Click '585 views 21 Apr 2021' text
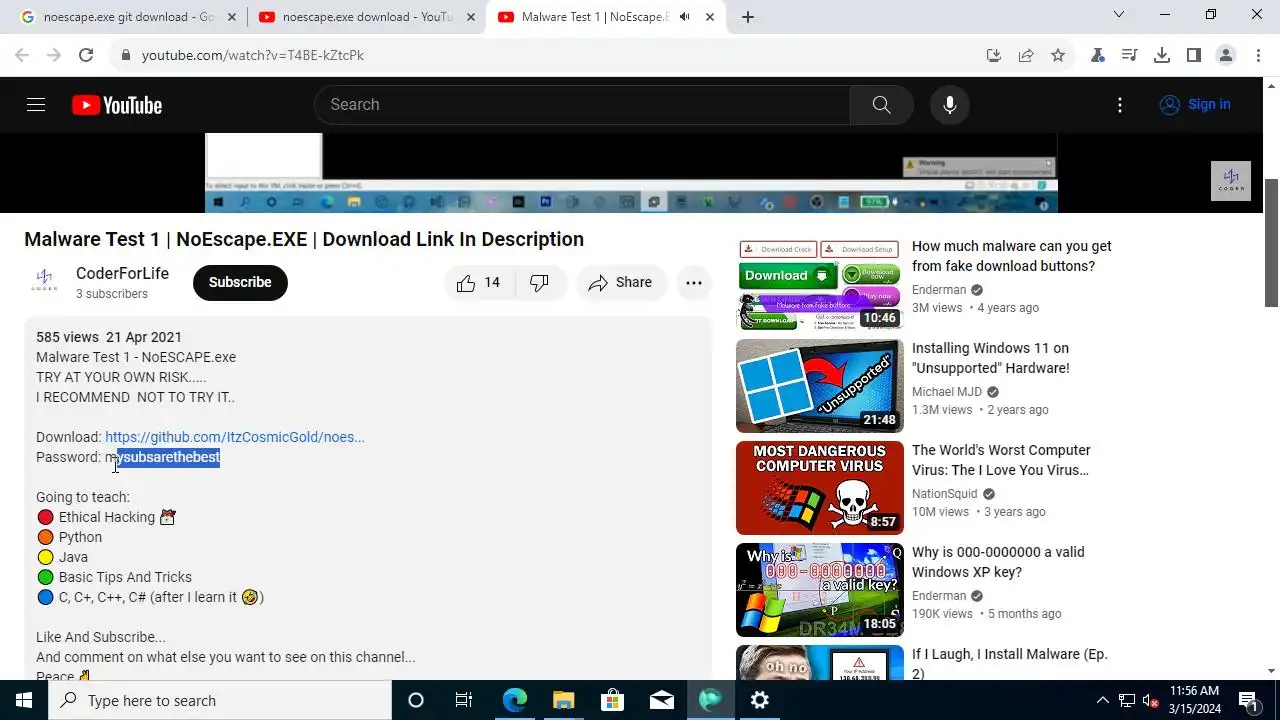 (x=109, y=337)
